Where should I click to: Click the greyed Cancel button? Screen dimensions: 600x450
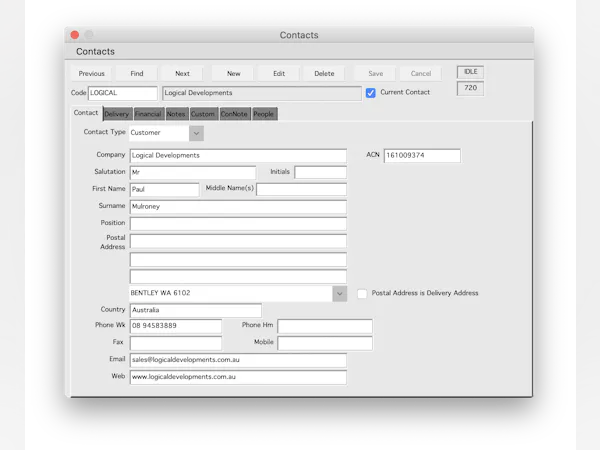[x=421, y=73]
